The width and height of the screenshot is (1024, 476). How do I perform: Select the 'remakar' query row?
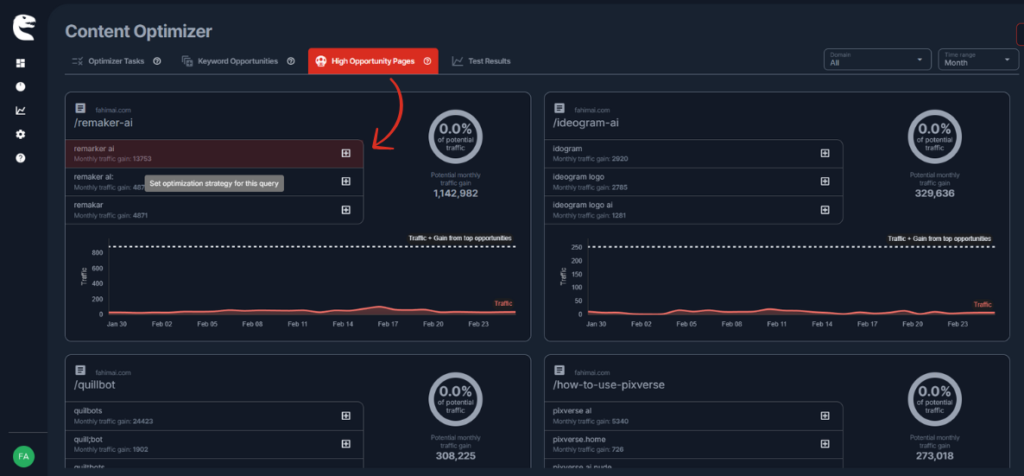(x=214, y=210)
